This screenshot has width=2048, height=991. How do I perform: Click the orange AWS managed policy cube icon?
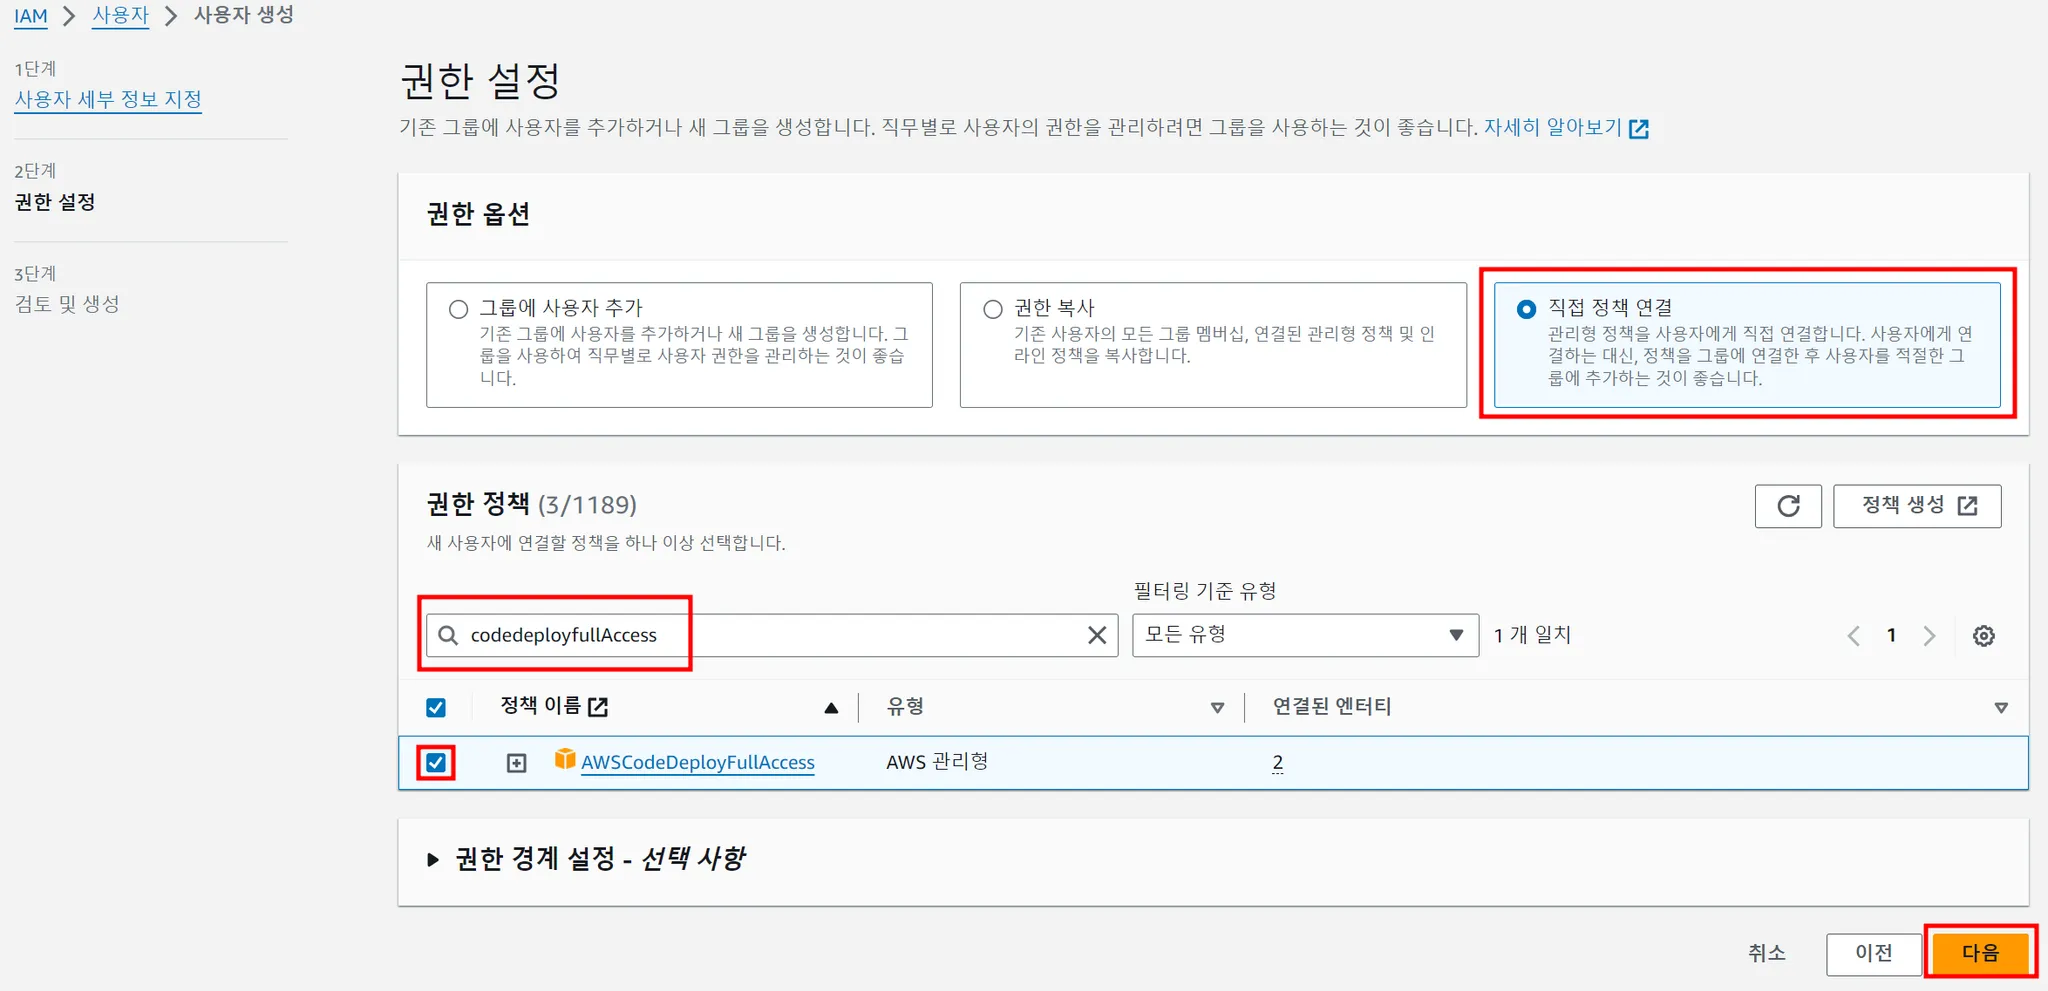[x=565, y=759]
